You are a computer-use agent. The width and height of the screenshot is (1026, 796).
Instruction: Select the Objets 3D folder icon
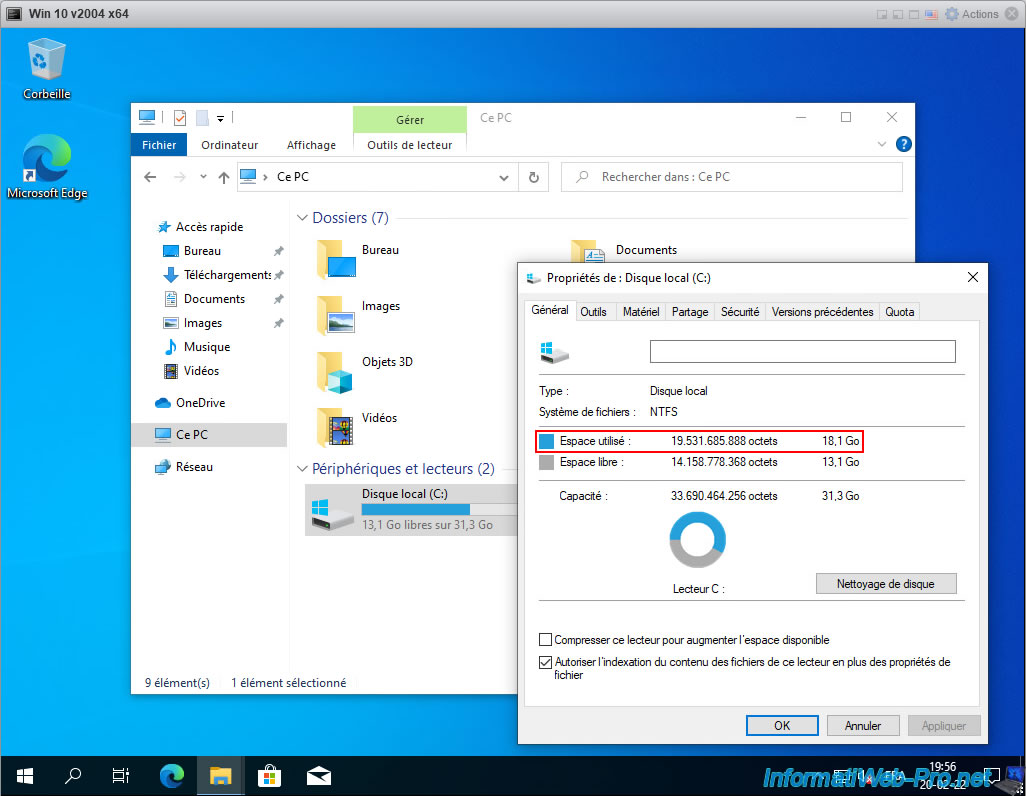pyautogui.click(x=336, y=372)
